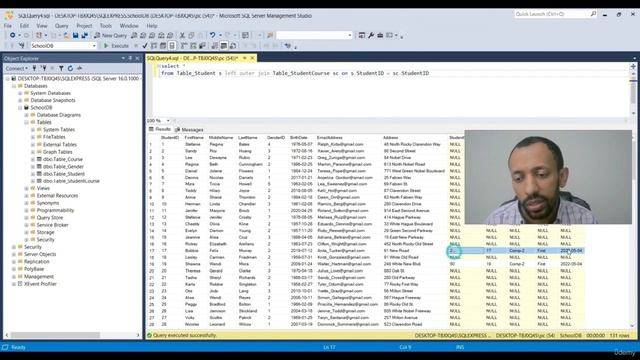640x360 pixels.
Task: Expand the System Databases node
Action: [x=20, y=93]
